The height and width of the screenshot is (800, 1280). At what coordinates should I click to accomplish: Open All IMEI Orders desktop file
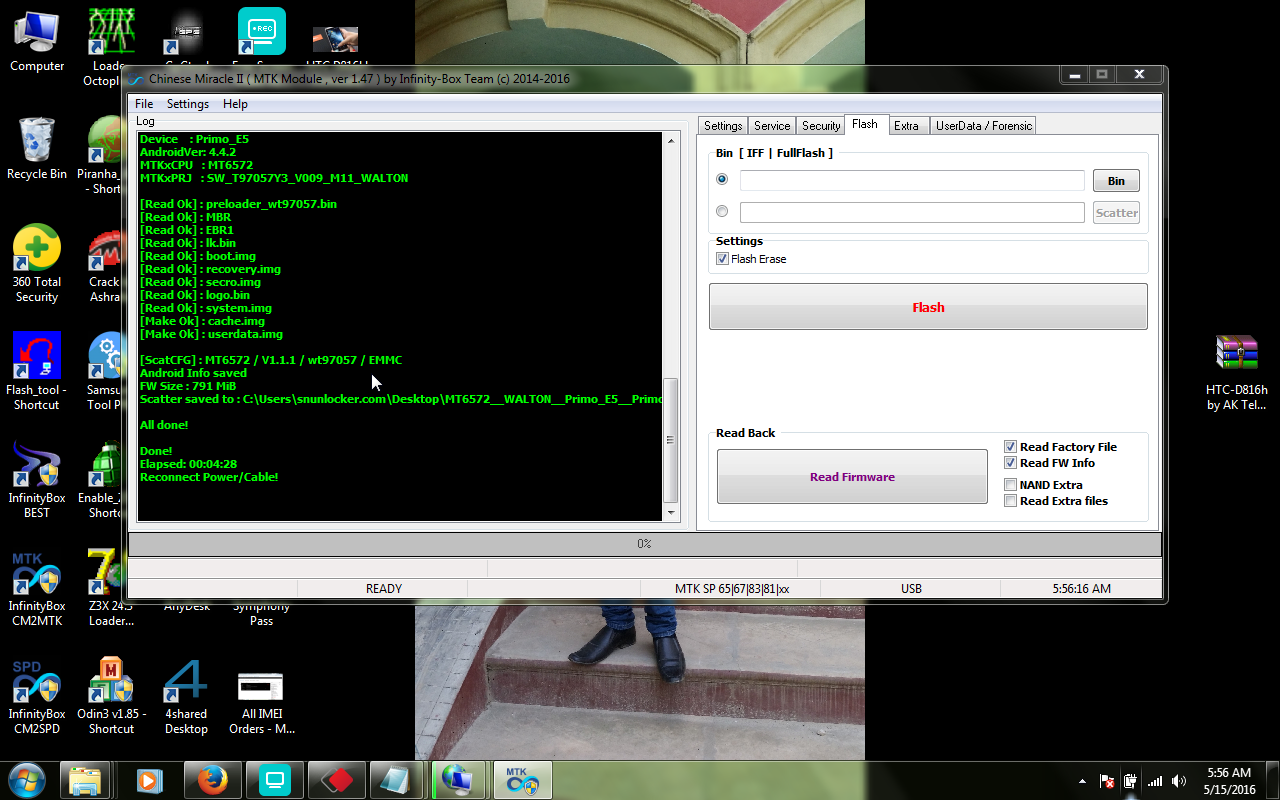tap(261, 703)
